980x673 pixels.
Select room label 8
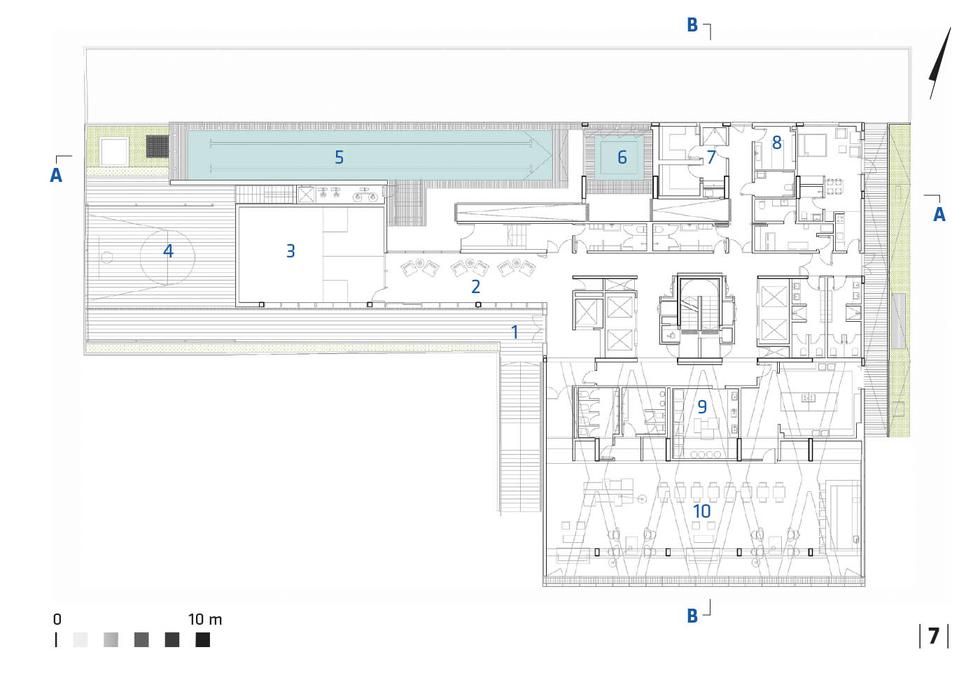point(776,143)
